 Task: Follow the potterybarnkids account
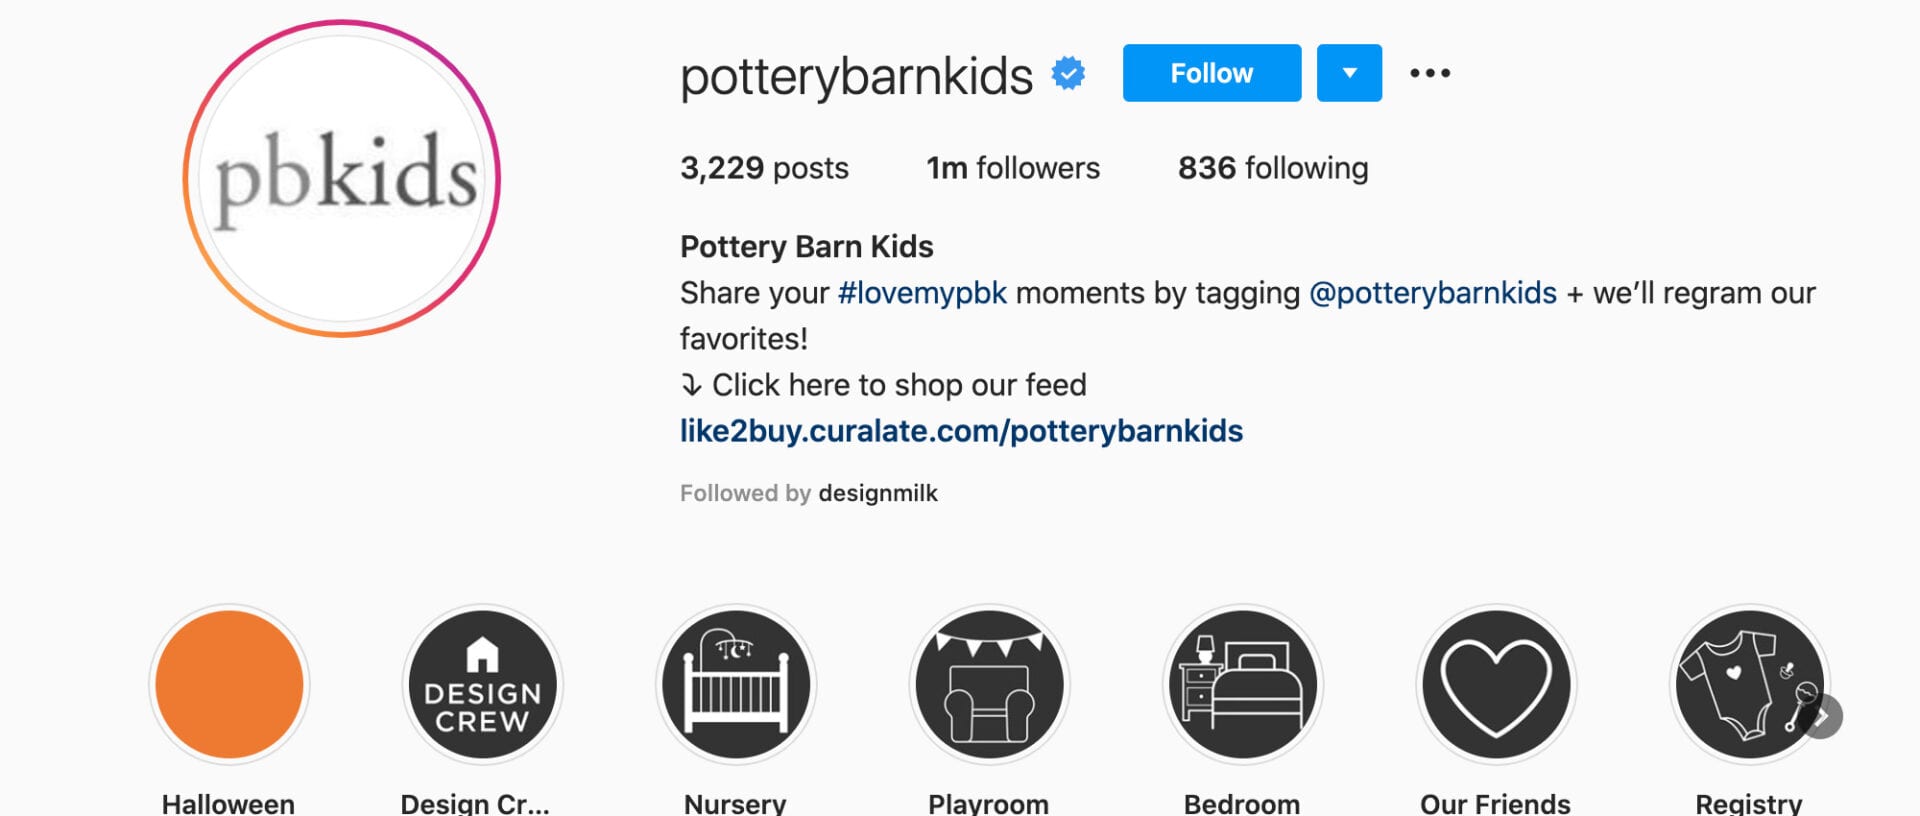[x=1212, y=73]
